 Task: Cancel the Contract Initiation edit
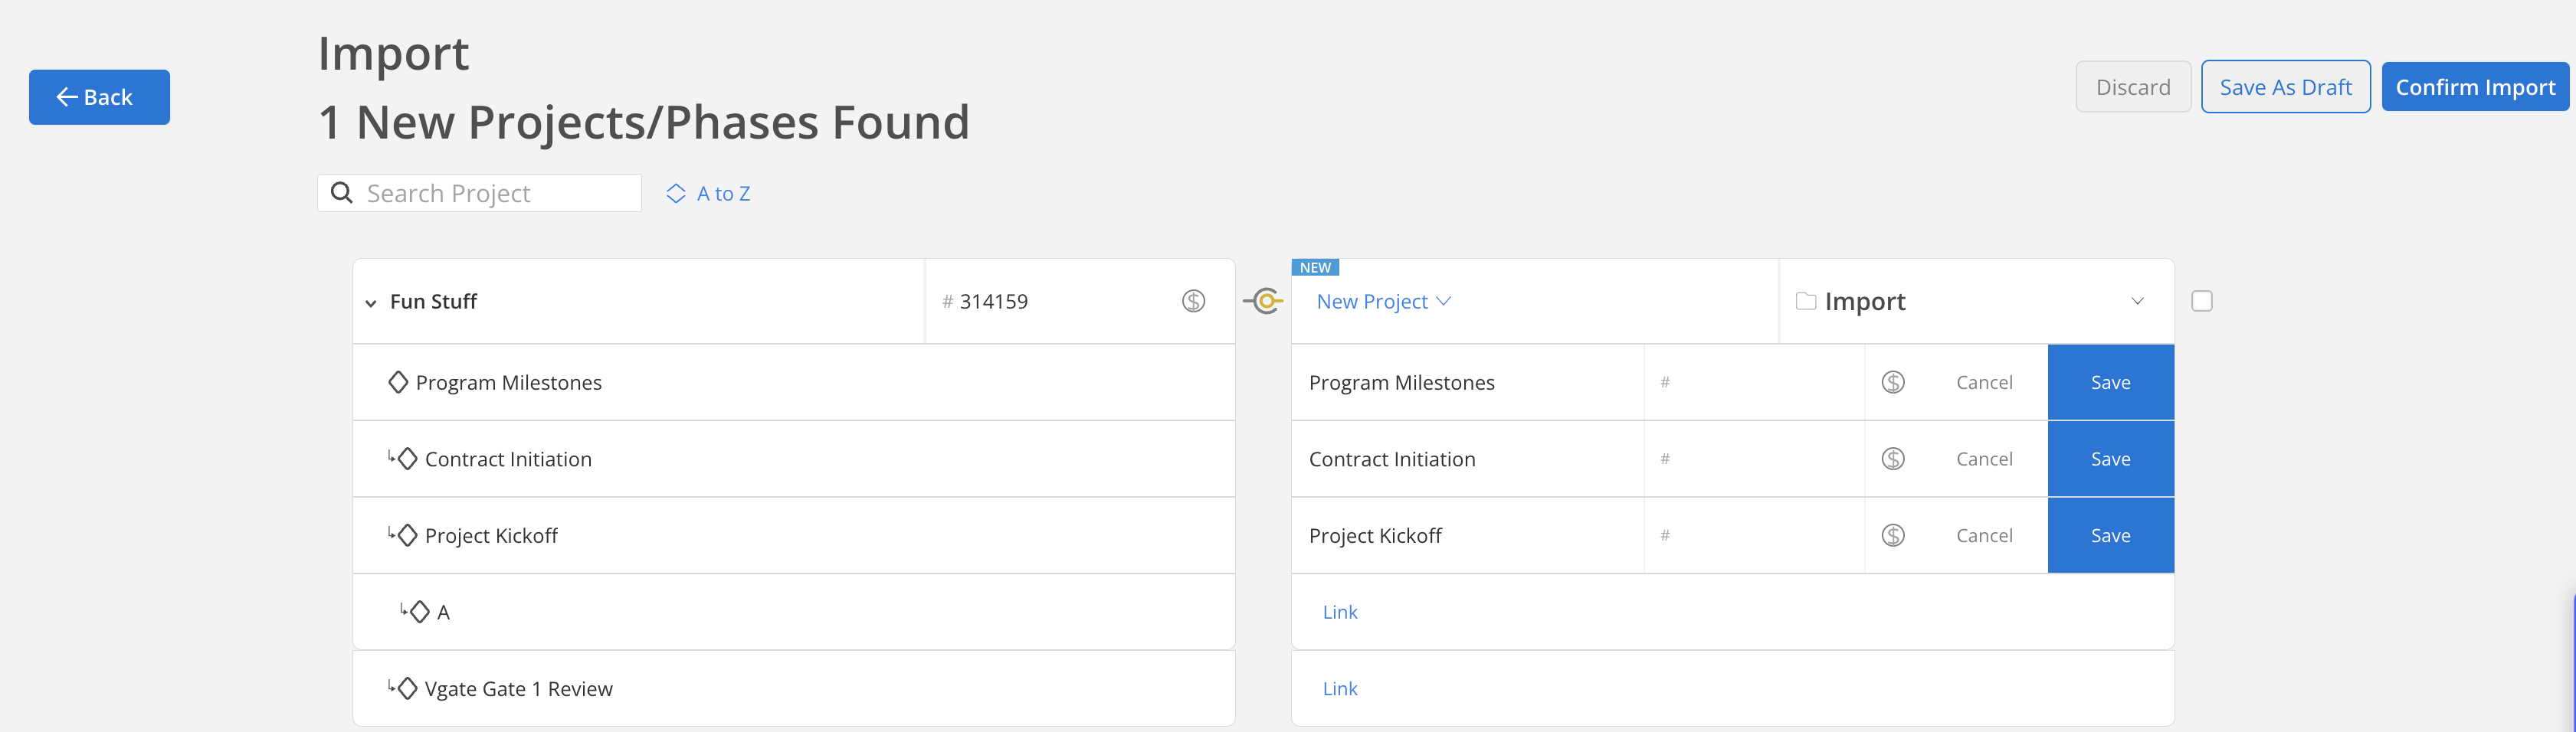pos(1984,459)
